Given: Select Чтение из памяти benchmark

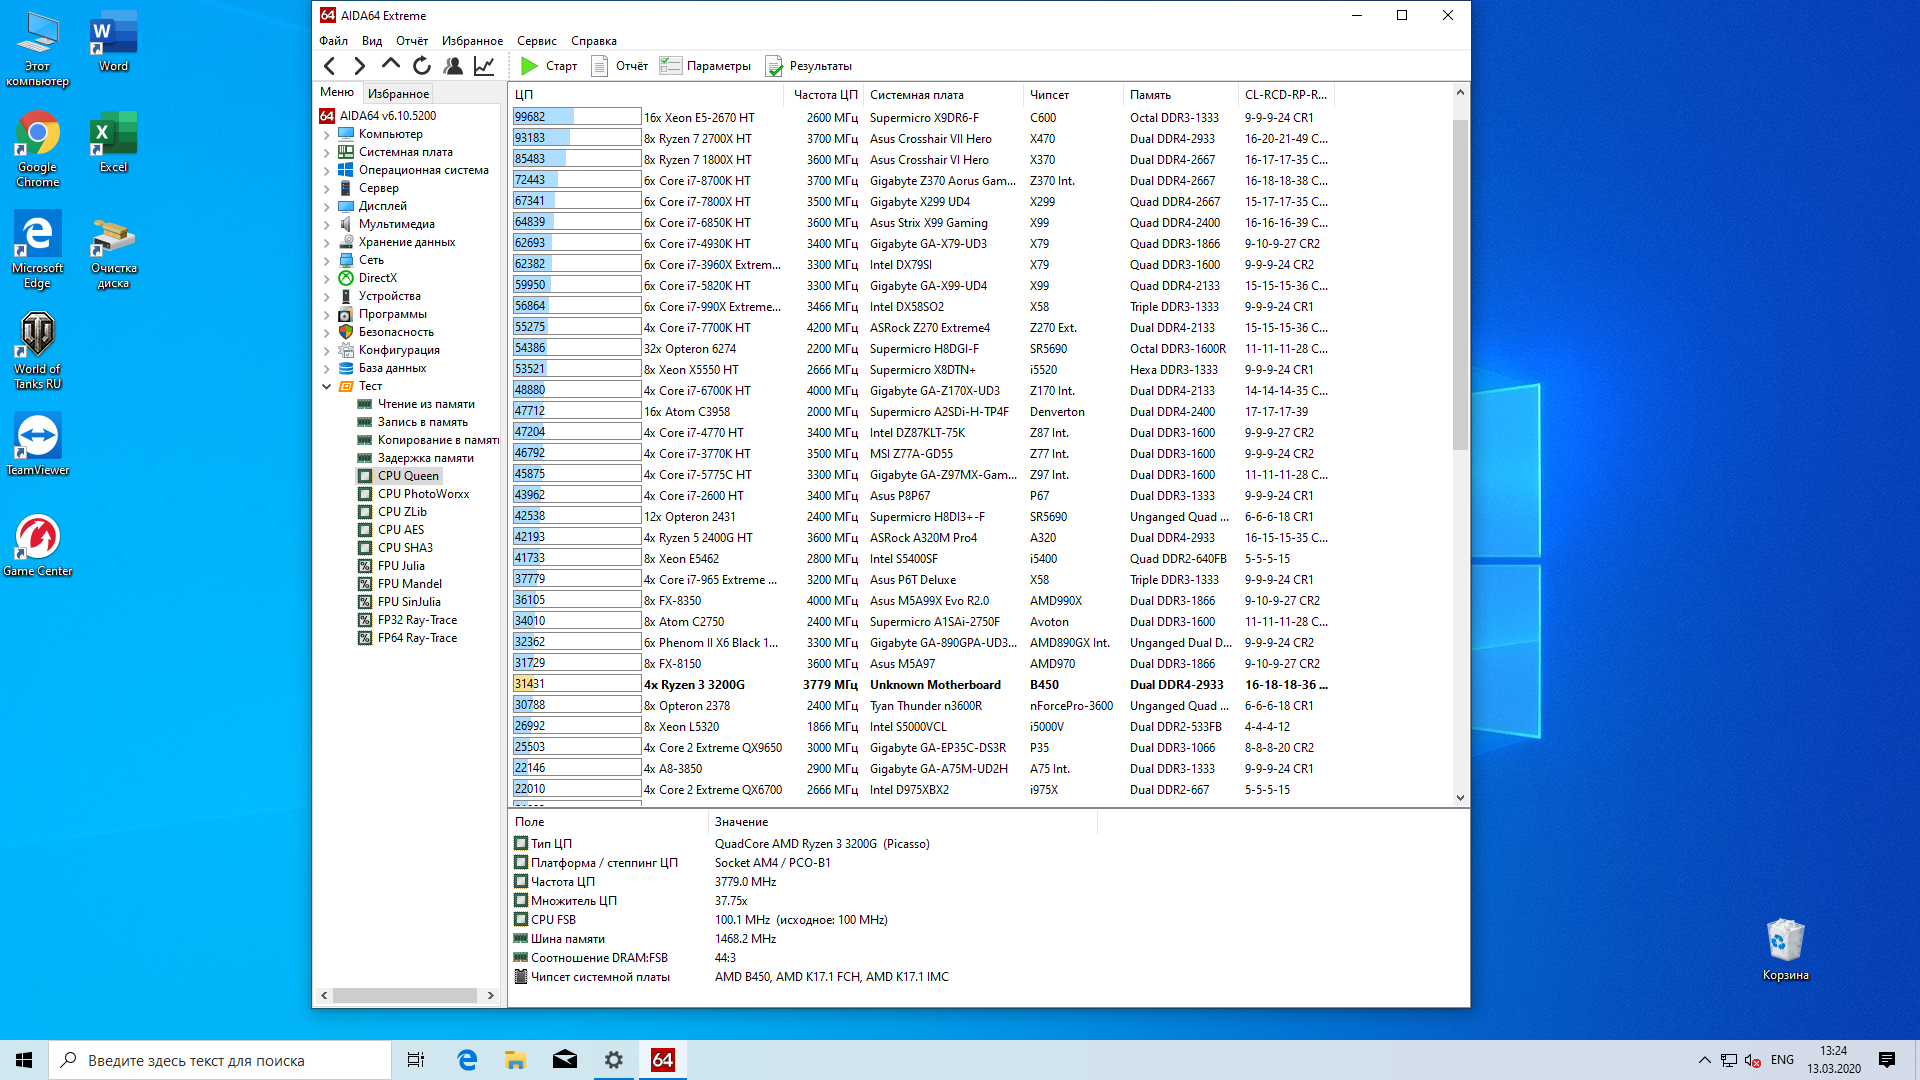Looking at the screenshot, I should coord(426,404).
